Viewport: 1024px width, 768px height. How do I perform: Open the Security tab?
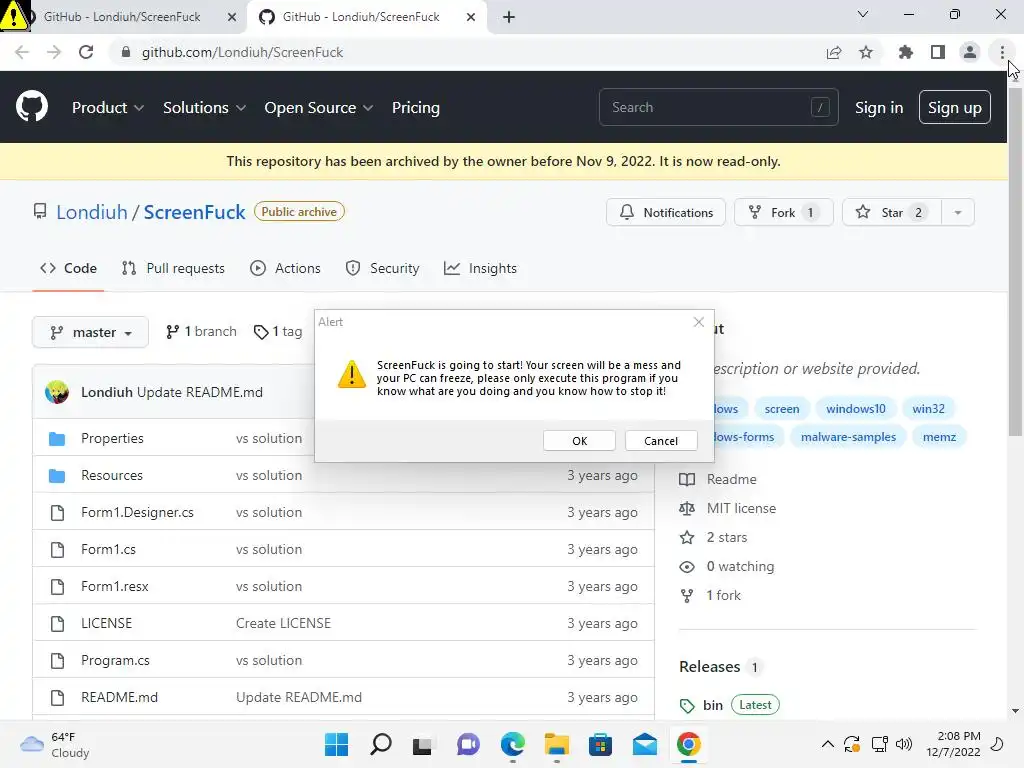[383, 268]
